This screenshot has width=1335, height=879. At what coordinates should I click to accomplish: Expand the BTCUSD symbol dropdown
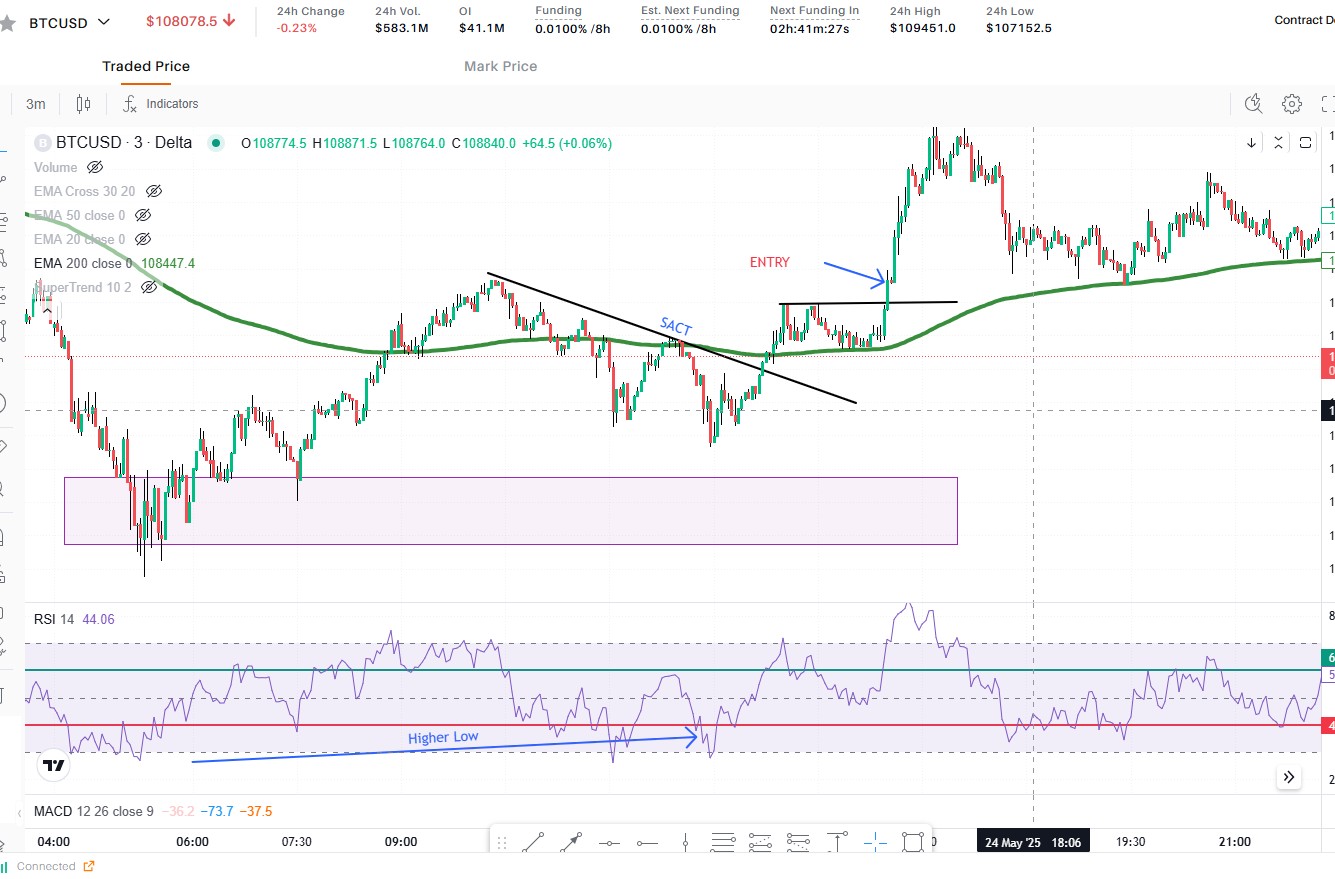pos(104,21)
